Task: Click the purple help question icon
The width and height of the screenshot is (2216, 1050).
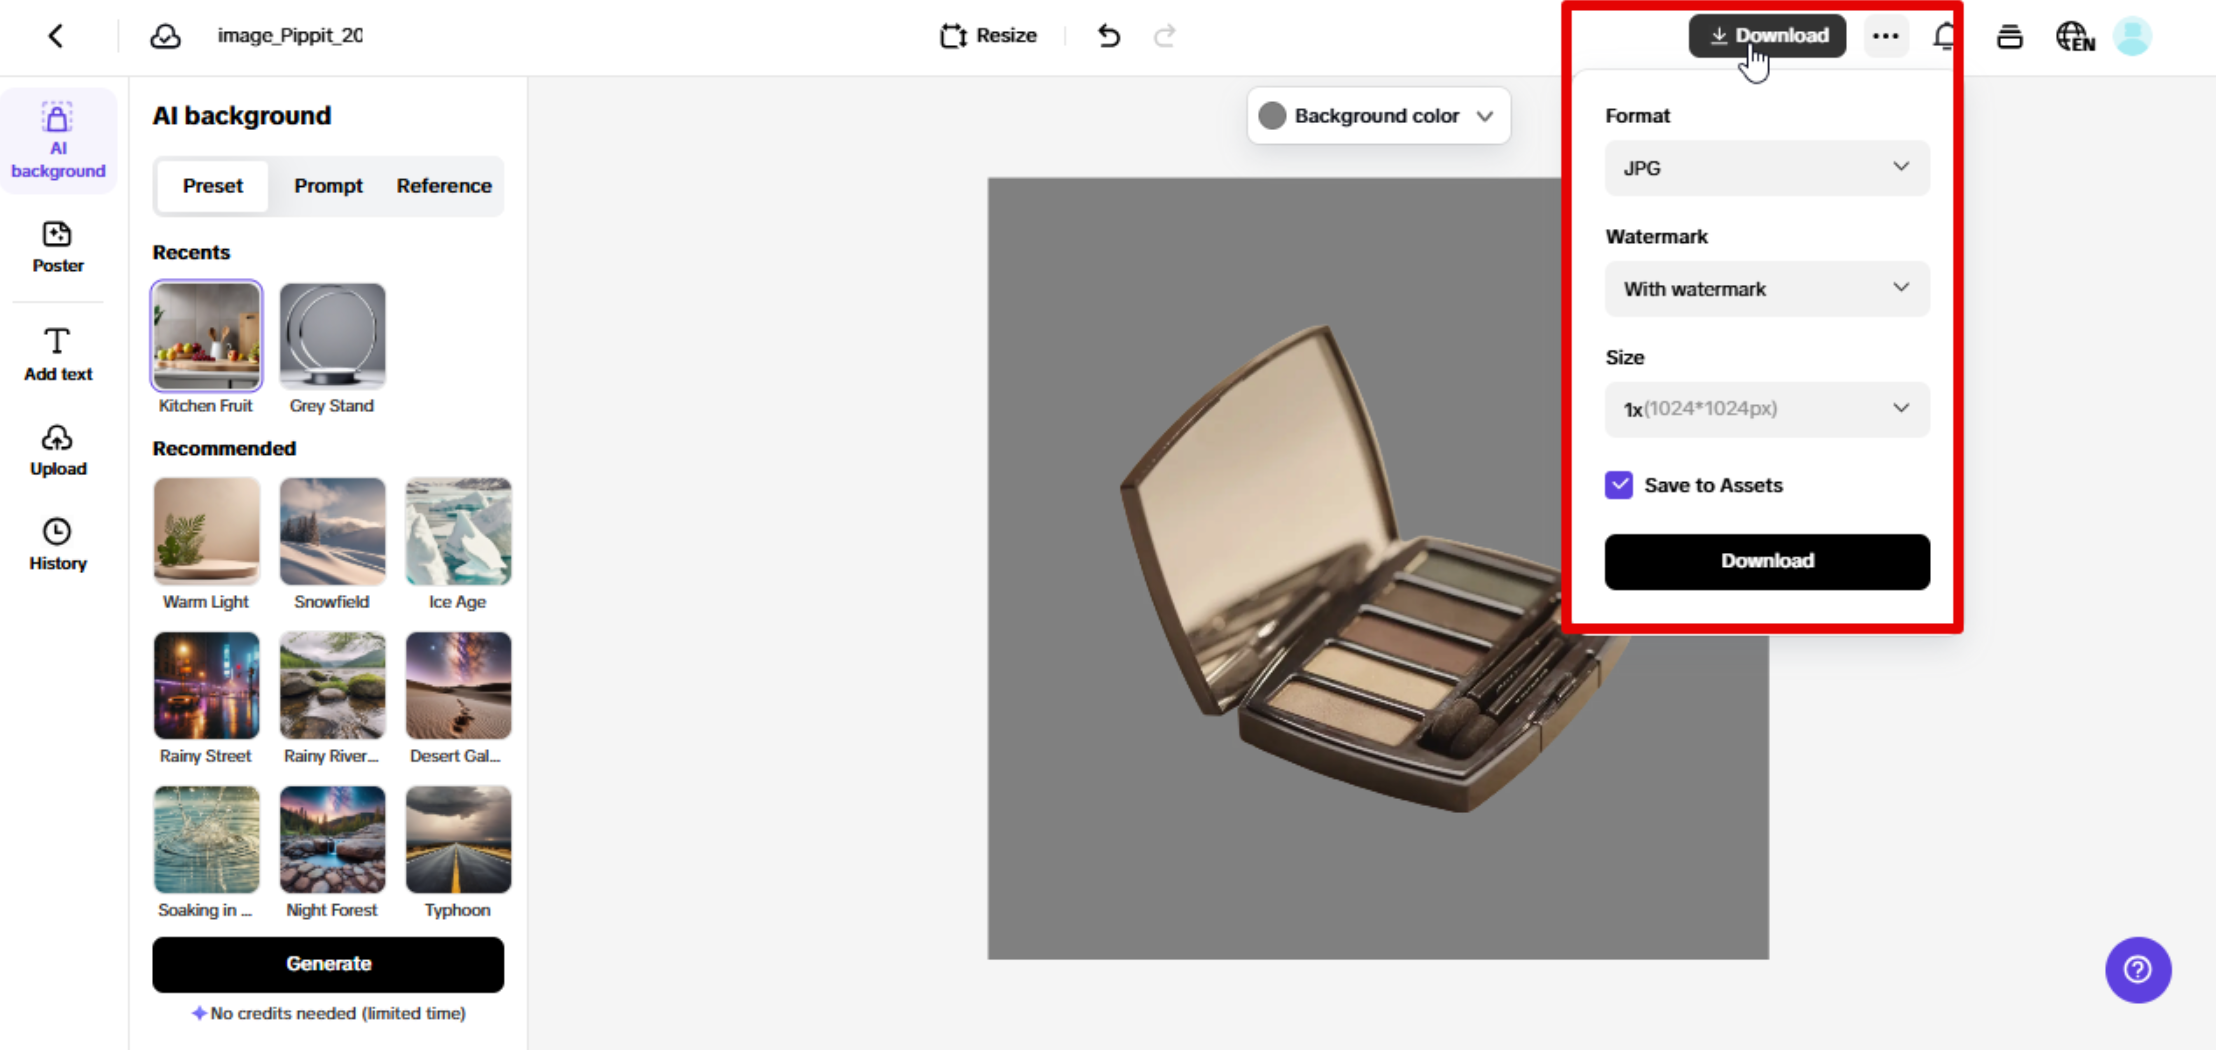Action: pyautogui.click(x=2137, y=969)
